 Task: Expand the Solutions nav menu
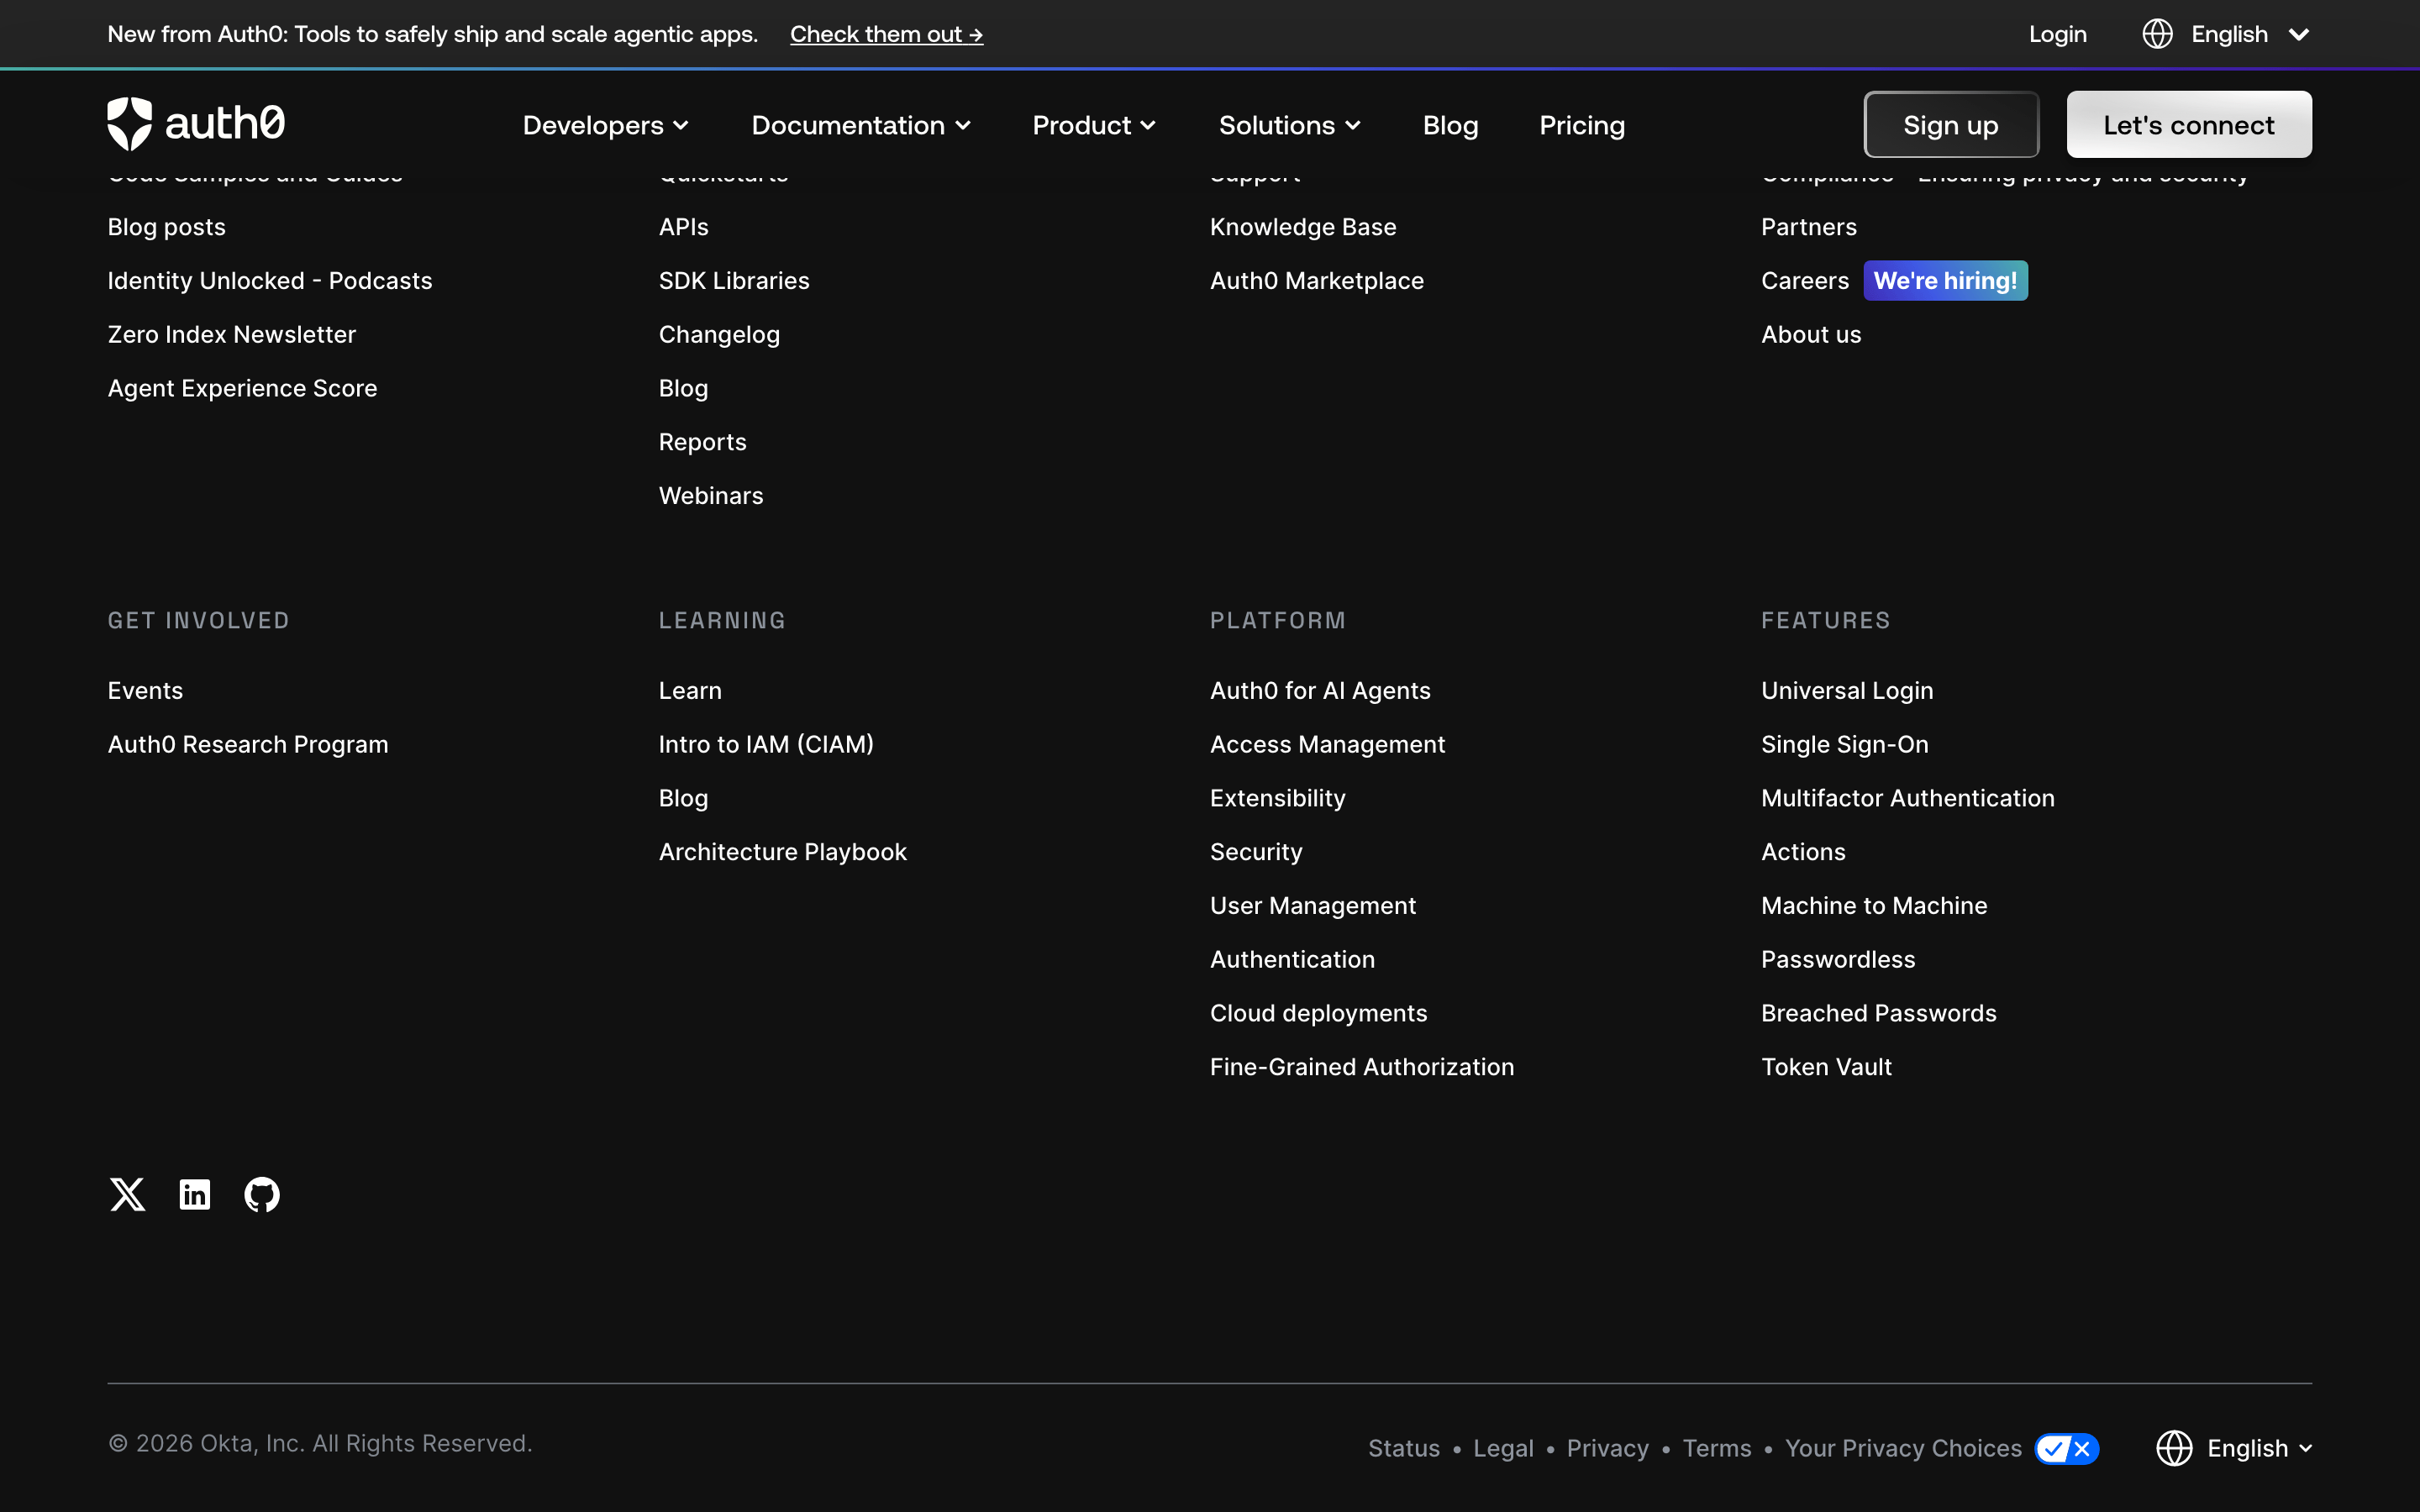pyautogui.click(x=1290, y=125)
